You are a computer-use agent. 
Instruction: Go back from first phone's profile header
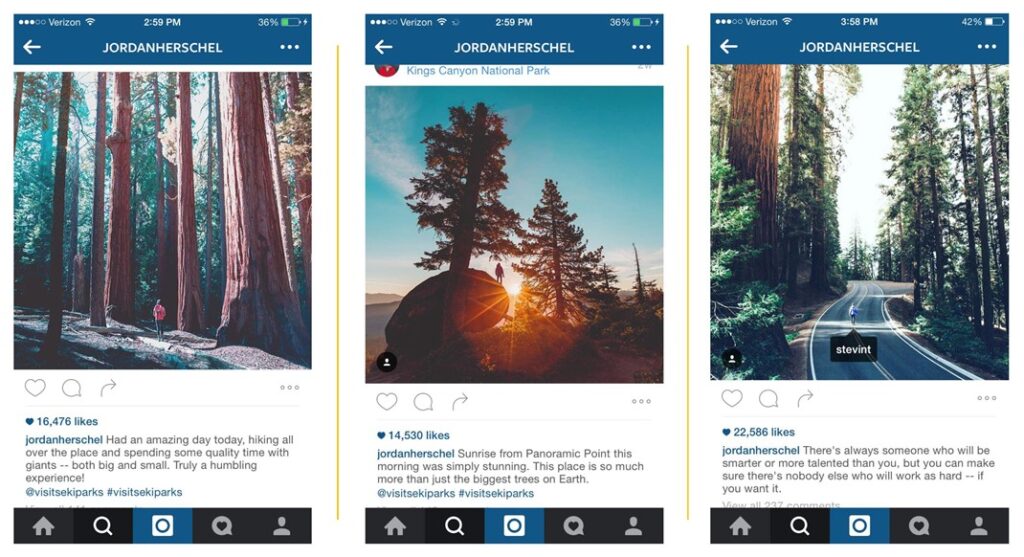[x=32, y=47]
